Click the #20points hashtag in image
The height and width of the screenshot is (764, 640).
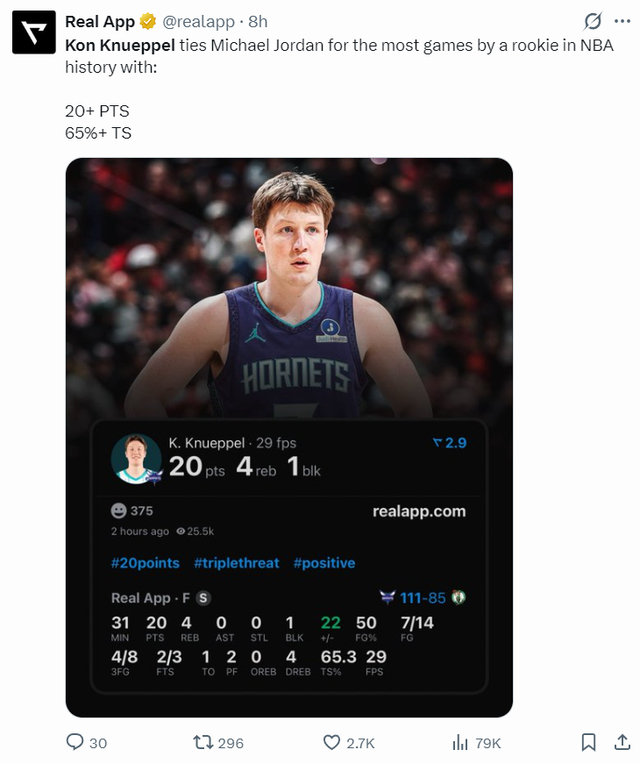pyautogui.click(x=145, y=563)
